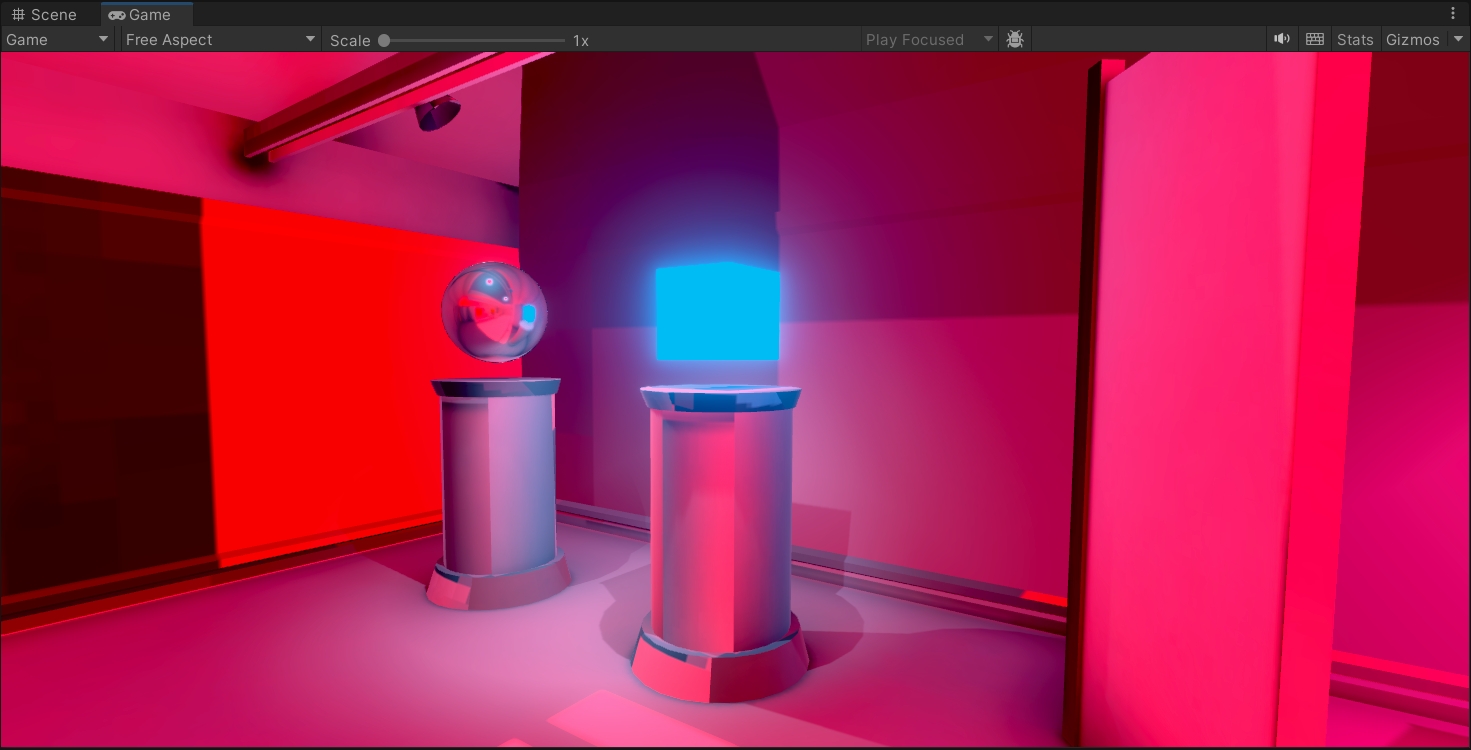The width and height of the screenshot is (1471, 750).
Task: Click the Game tab controller icon
Action: [117, 14]
